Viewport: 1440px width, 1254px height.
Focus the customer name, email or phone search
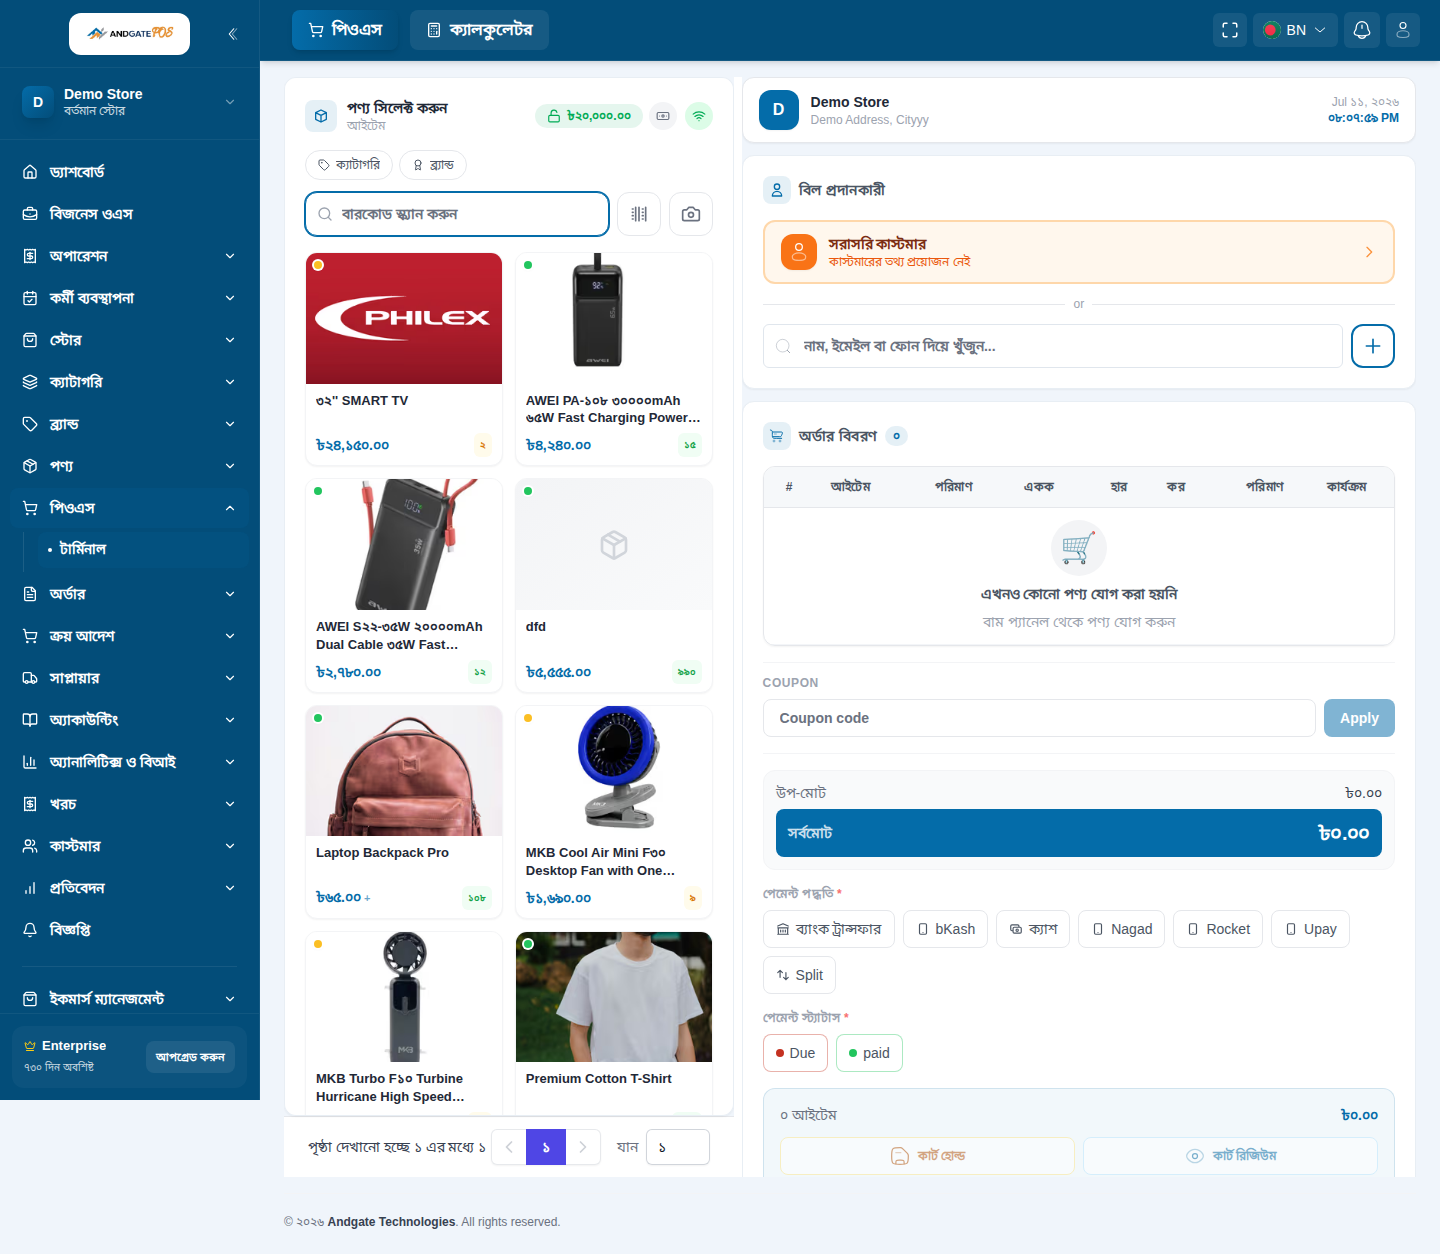[x=1053, y=346]
